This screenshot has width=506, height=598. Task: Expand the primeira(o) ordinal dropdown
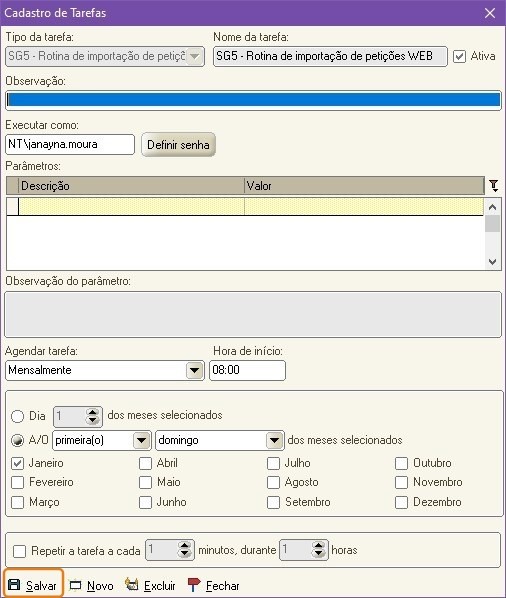tap(141, 440)
